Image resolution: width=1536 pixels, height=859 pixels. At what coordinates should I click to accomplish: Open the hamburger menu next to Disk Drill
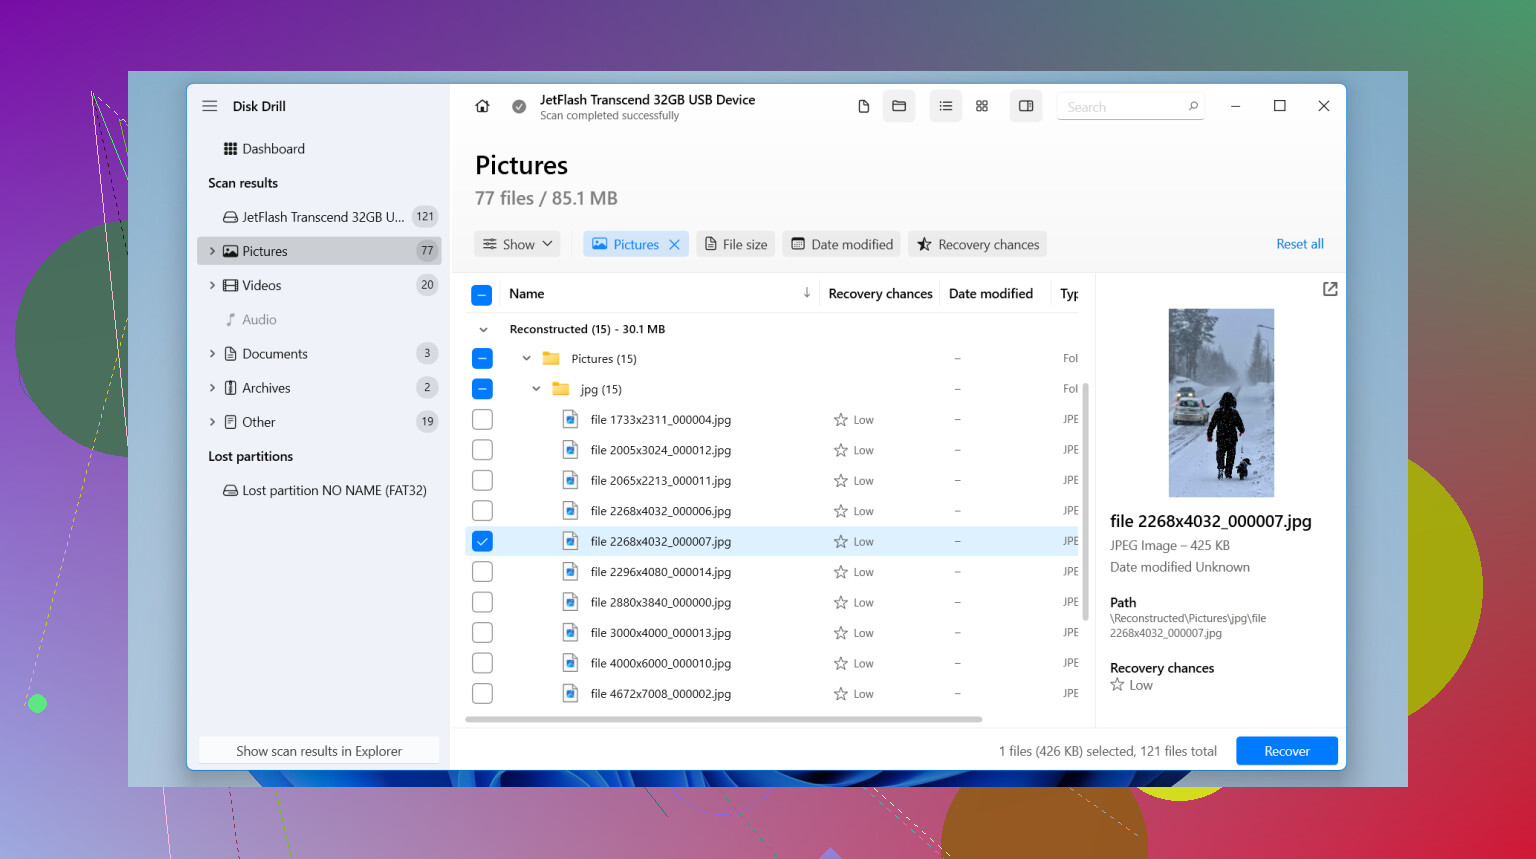click(210, 106)
